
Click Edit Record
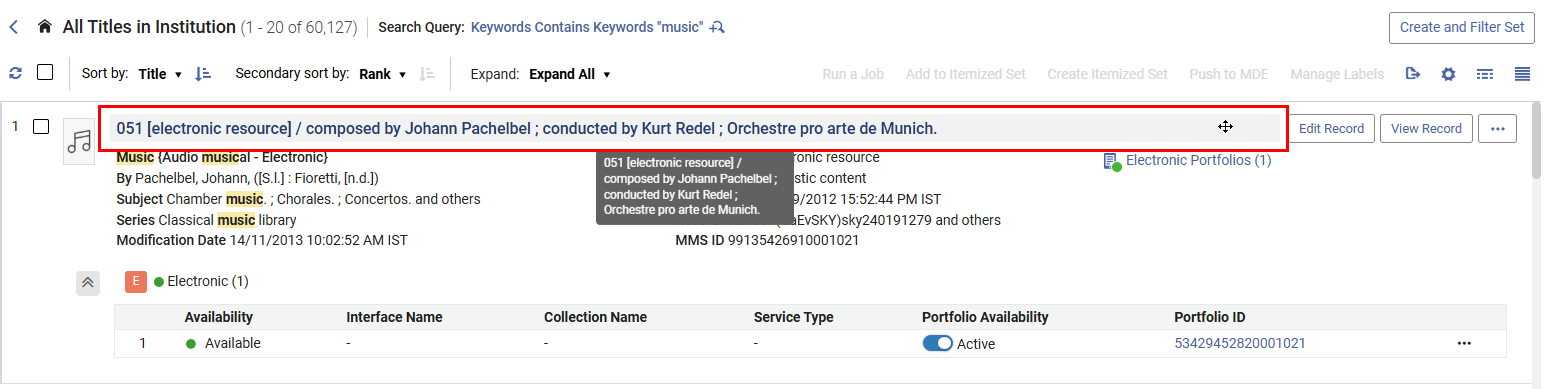(1331, 128)
